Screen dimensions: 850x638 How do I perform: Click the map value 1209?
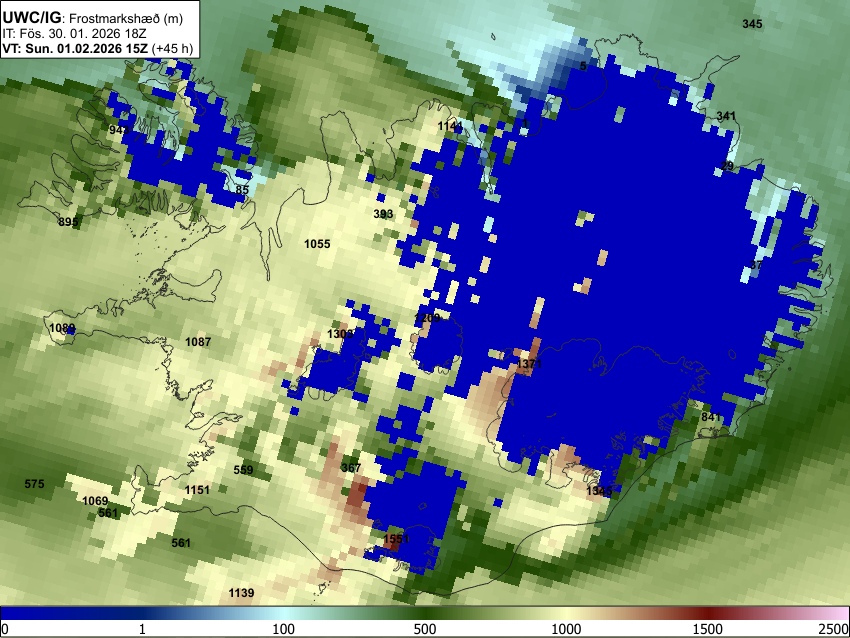(427, 318)
